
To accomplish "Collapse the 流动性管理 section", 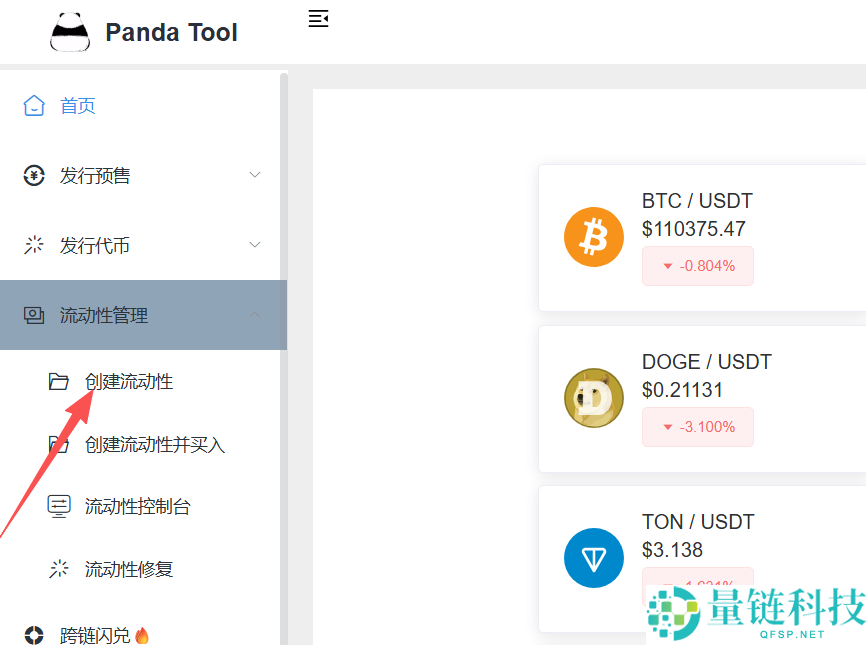I will pos(144,314).
